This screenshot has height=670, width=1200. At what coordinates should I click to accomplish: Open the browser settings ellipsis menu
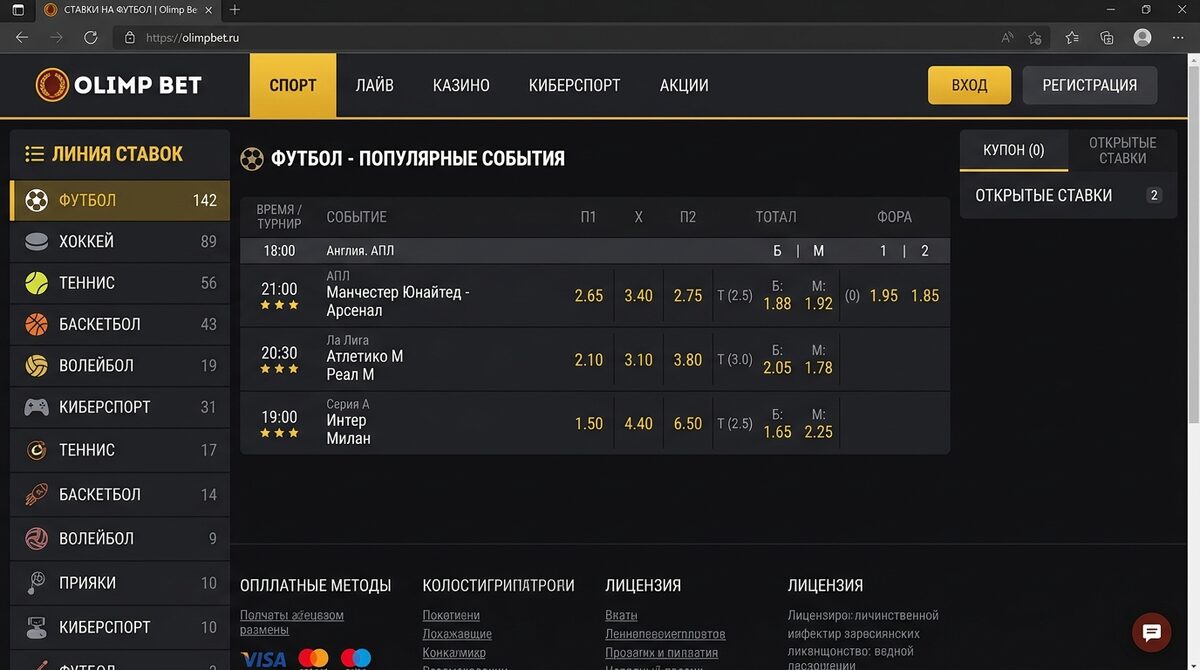[x=1178, y=38]
